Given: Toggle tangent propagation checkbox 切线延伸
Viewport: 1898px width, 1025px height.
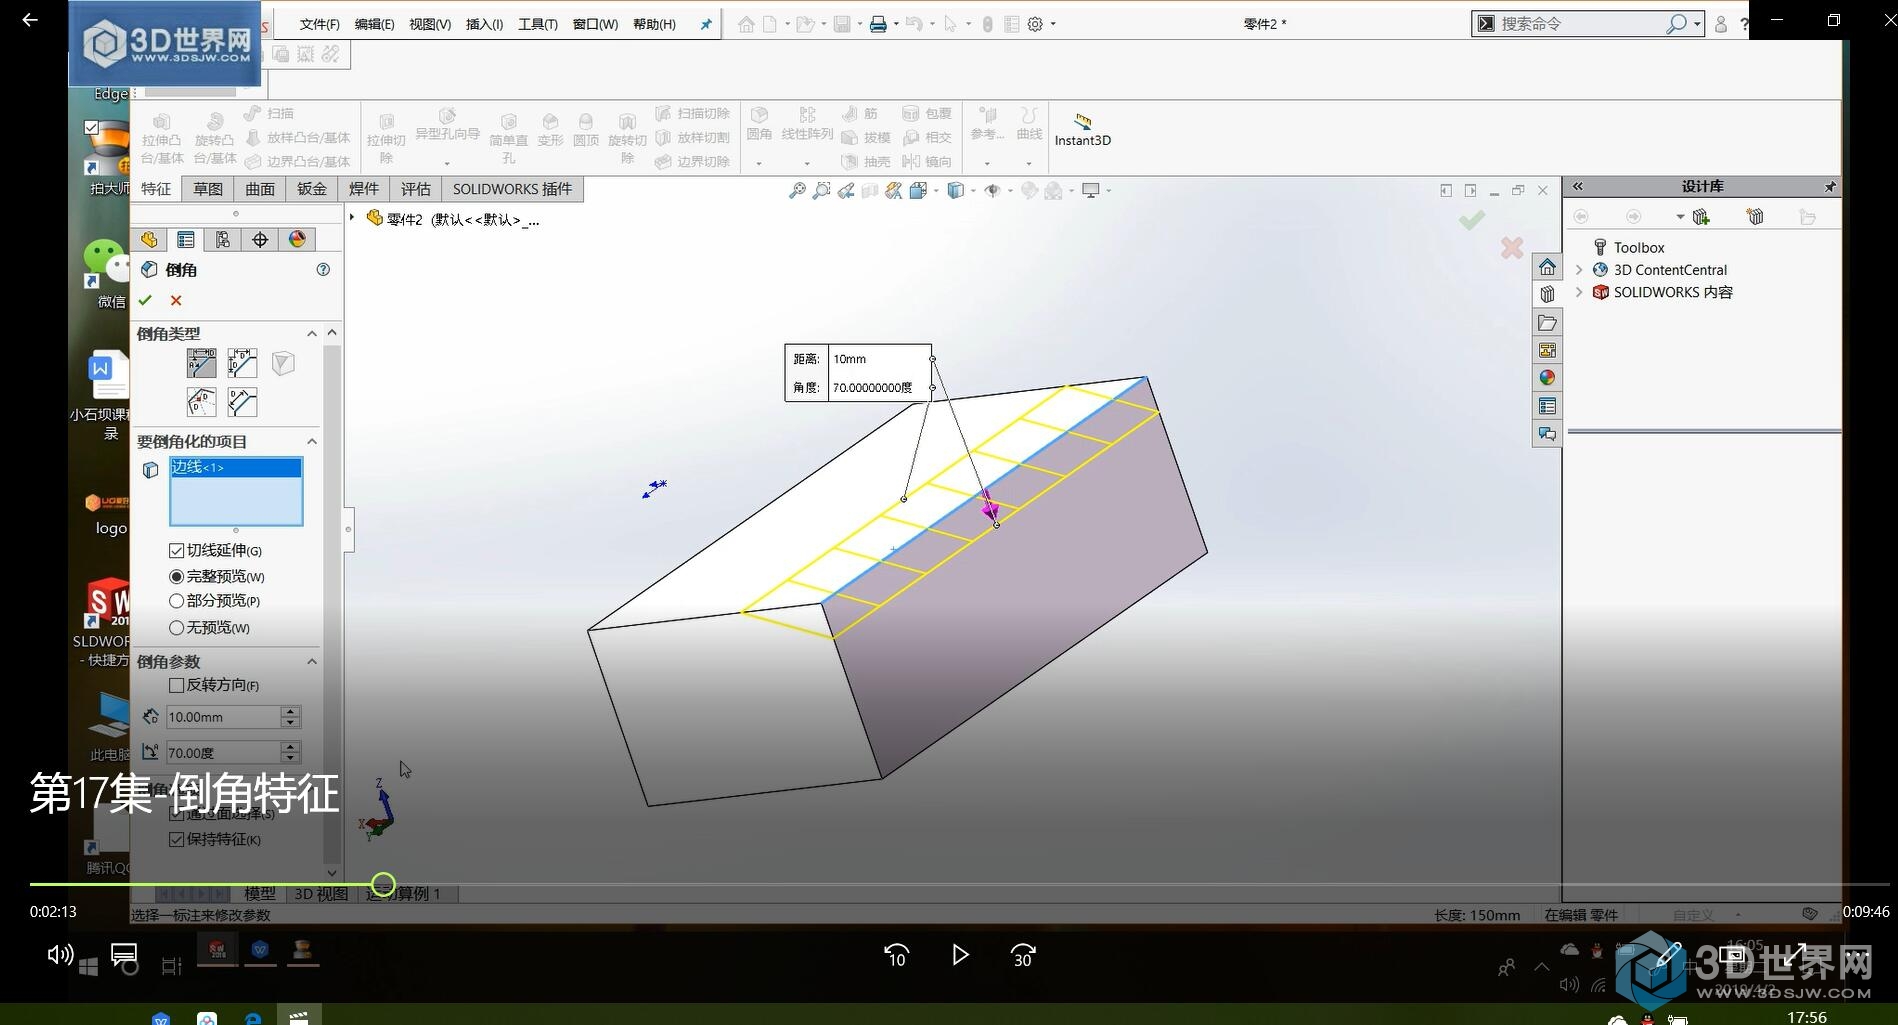Looking at the screenshot, I should [x=176, y=551].
